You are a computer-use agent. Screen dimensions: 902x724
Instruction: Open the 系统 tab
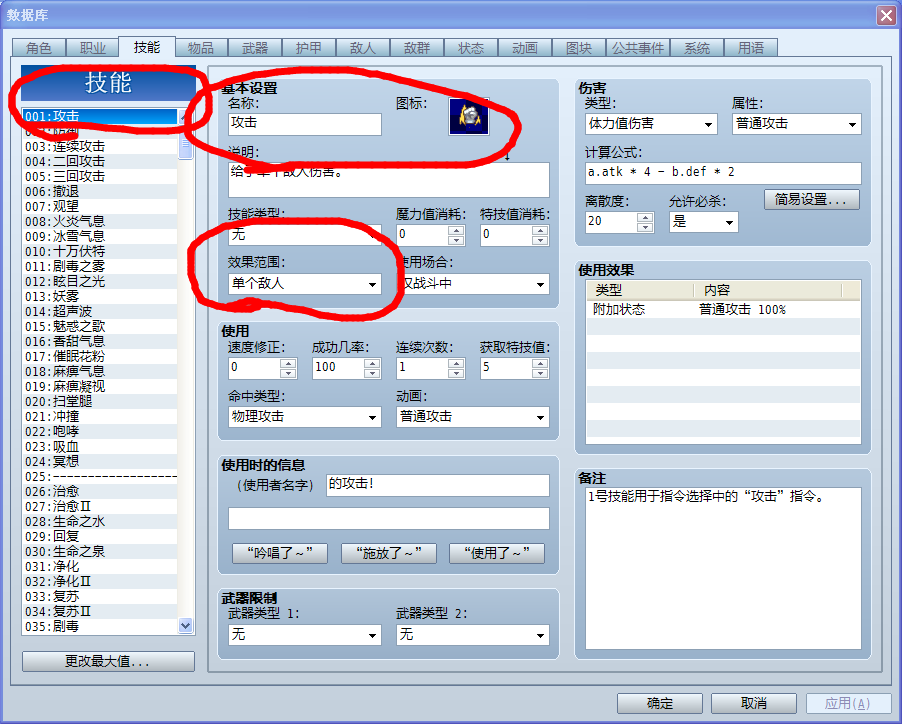coord(697,48)
